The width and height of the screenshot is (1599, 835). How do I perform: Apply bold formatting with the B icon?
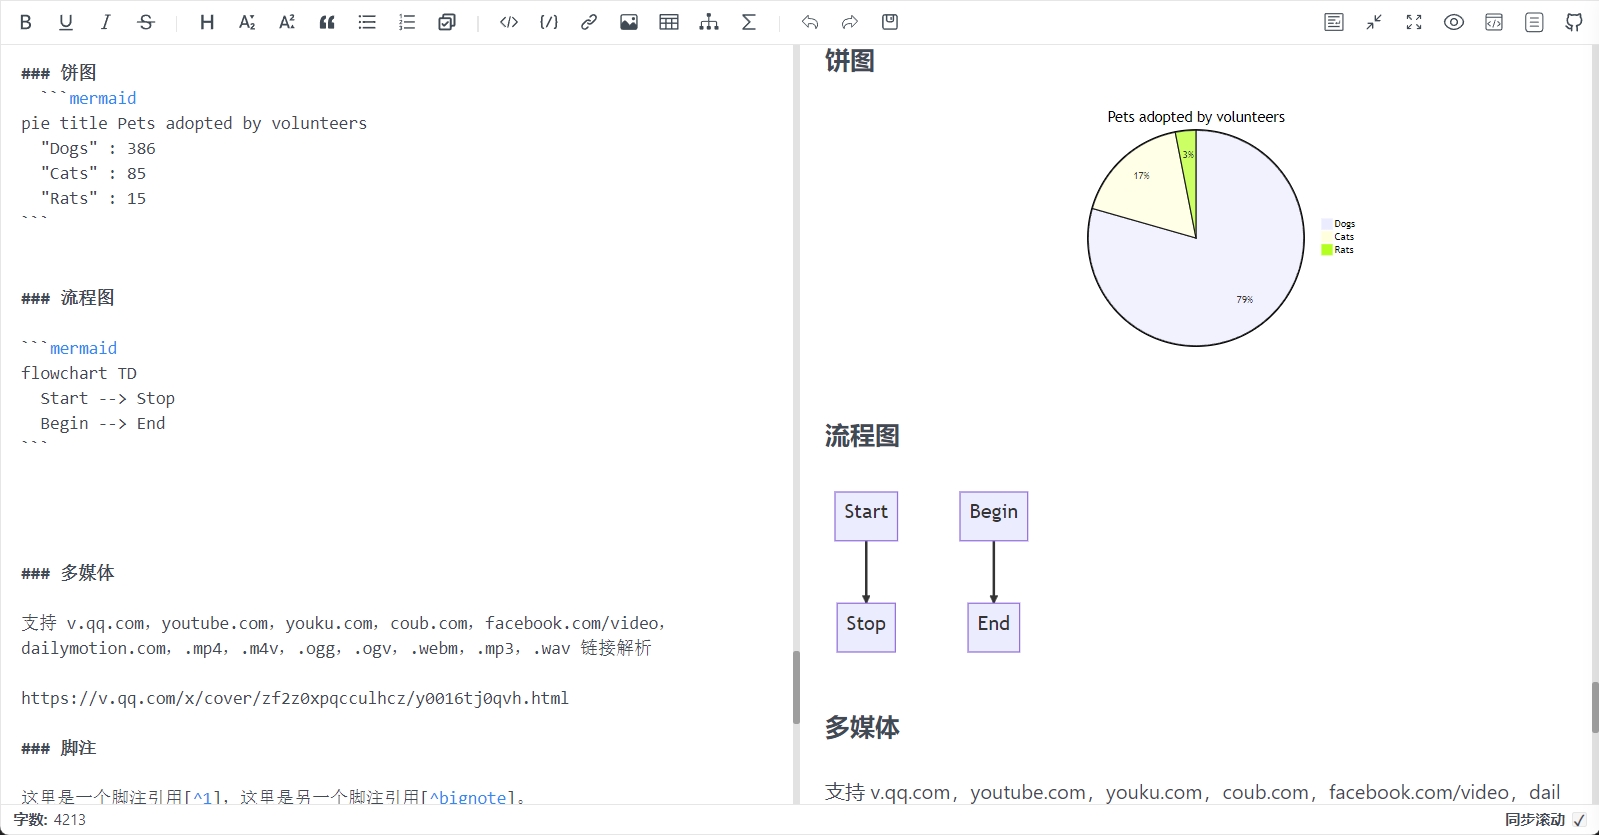click(x=26, y=22)
